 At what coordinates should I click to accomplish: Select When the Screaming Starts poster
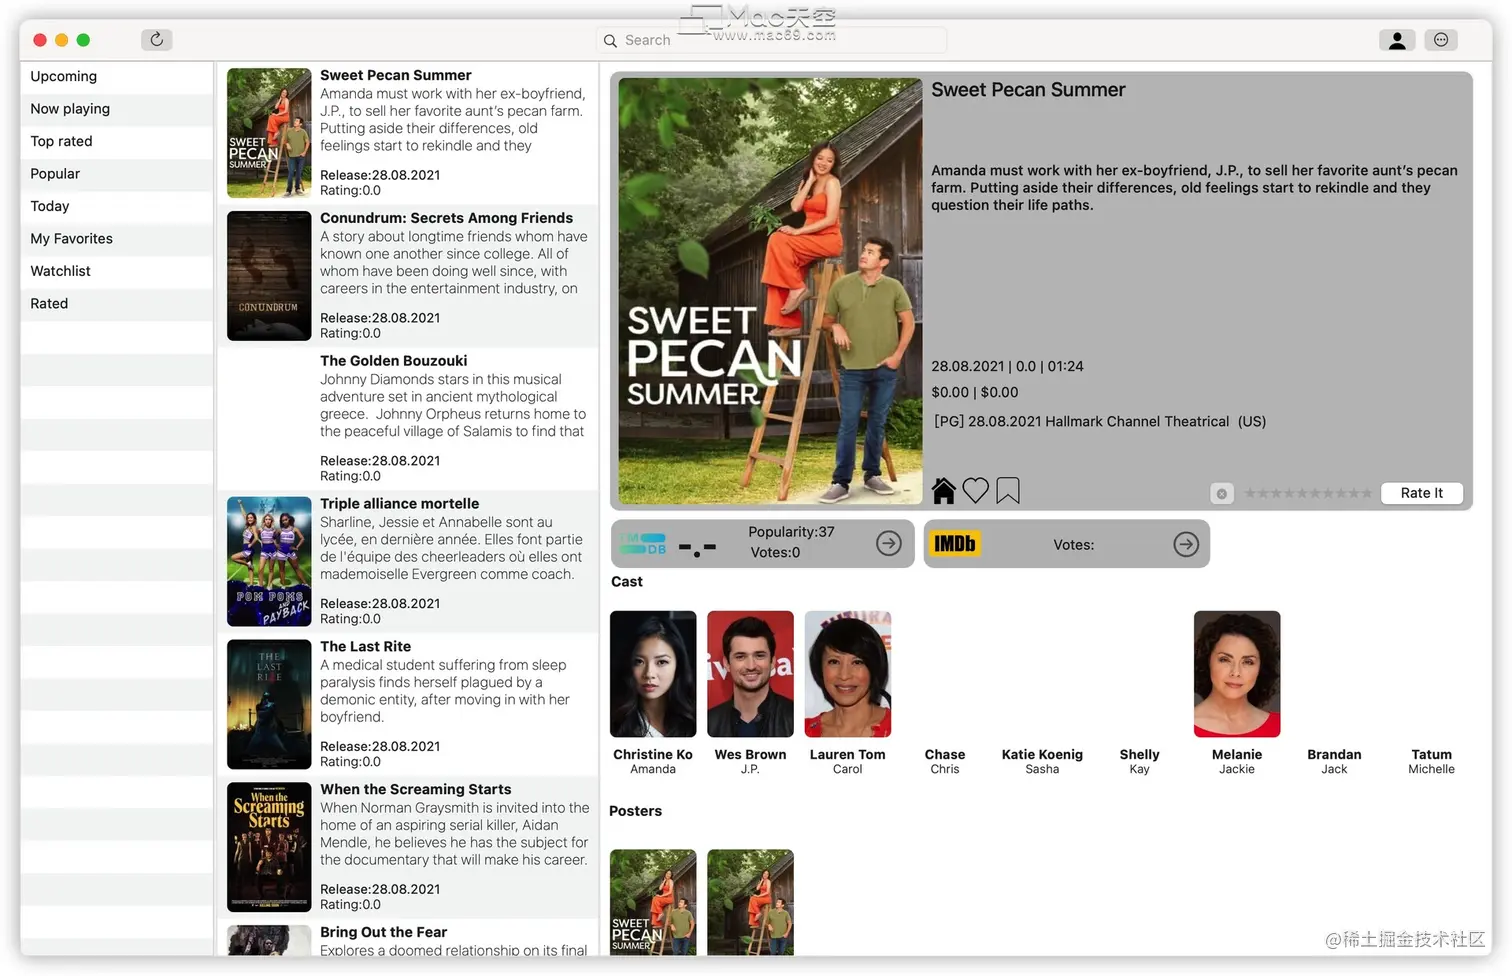pyautogui.click(x=269, y=847)
